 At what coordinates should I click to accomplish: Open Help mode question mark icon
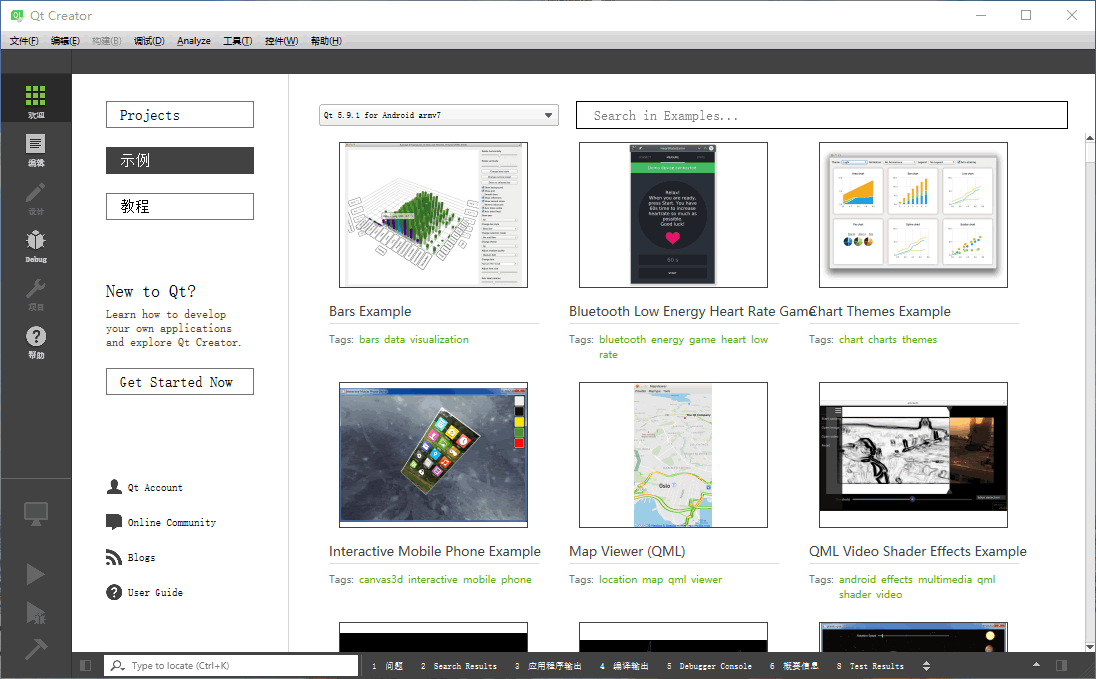coord(36,340)
